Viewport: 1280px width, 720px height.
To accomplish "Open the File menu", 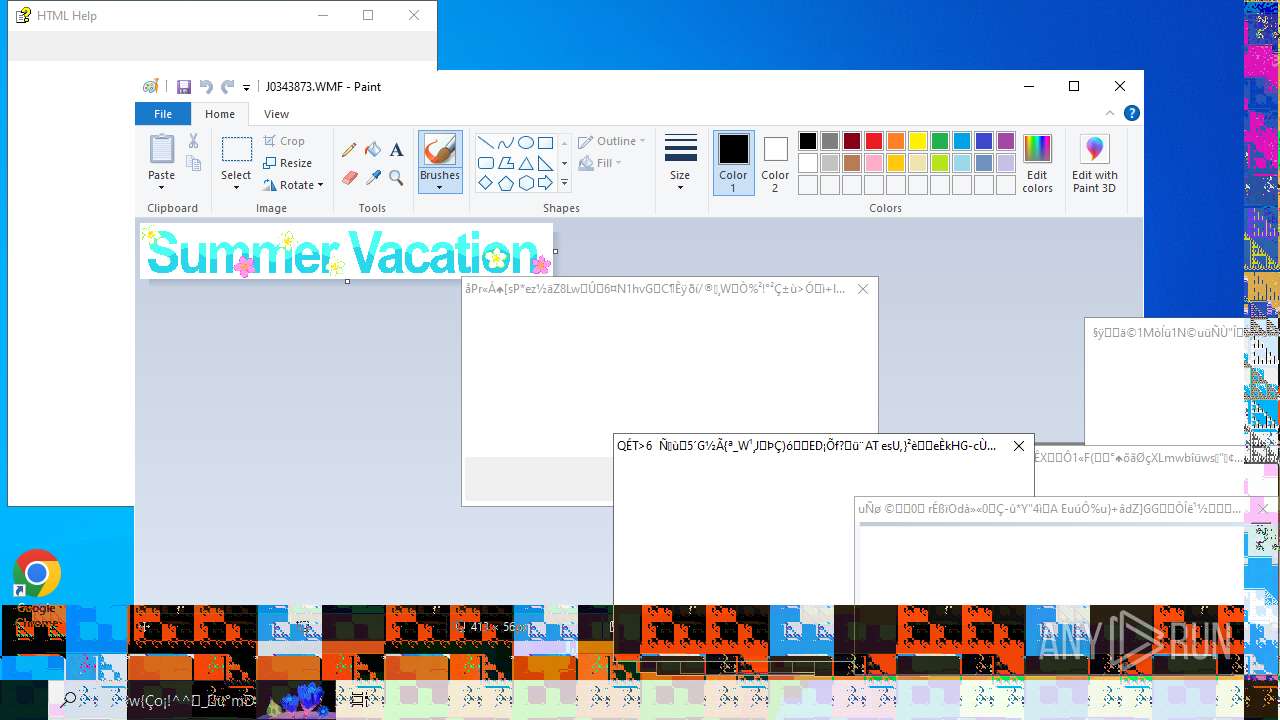I will [162, 114].
